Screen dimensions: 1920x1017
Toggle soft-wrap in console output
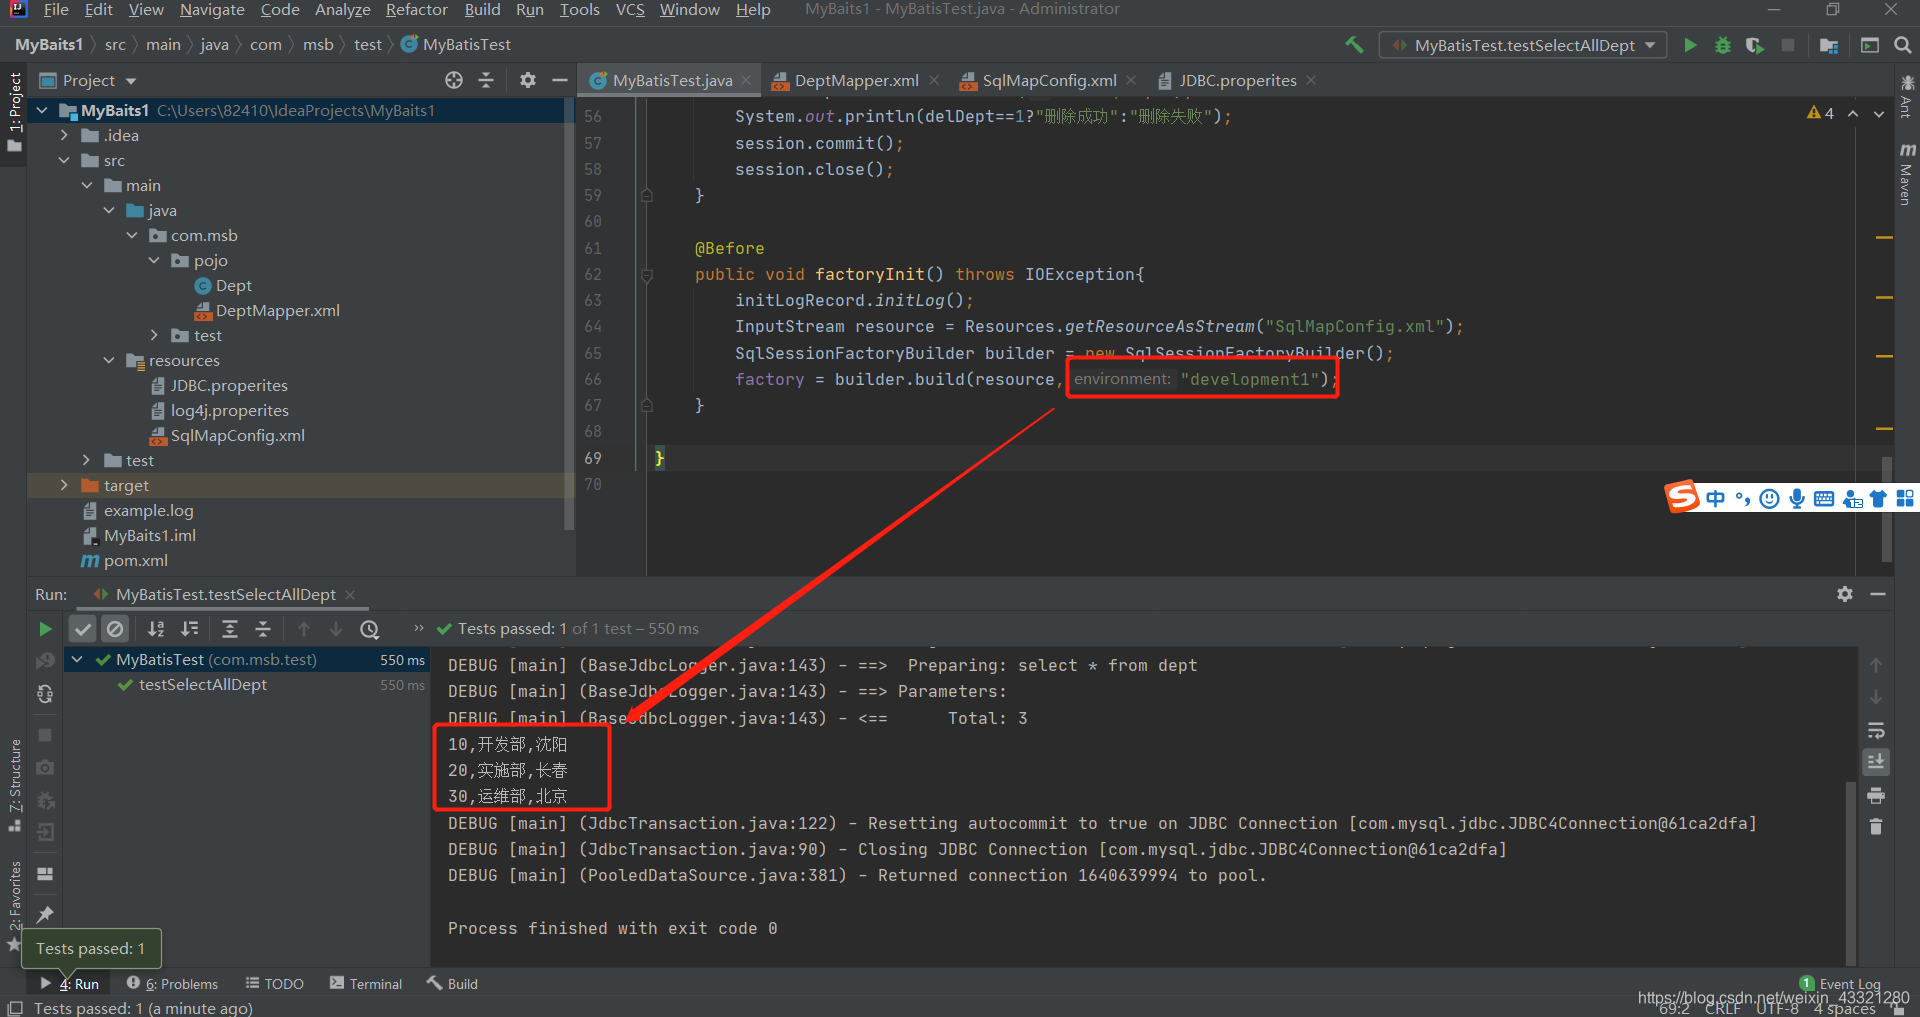1876,731
